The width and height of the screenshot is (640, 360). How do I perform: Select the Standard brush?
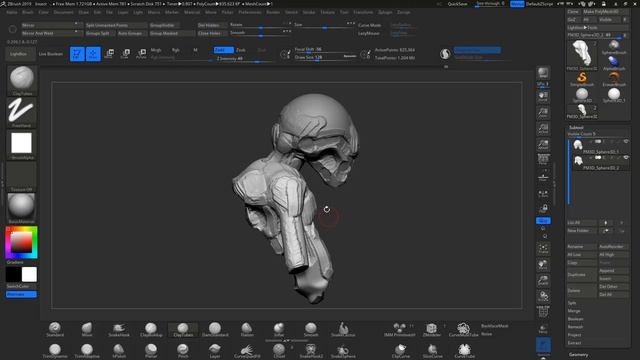pos(55,329)
